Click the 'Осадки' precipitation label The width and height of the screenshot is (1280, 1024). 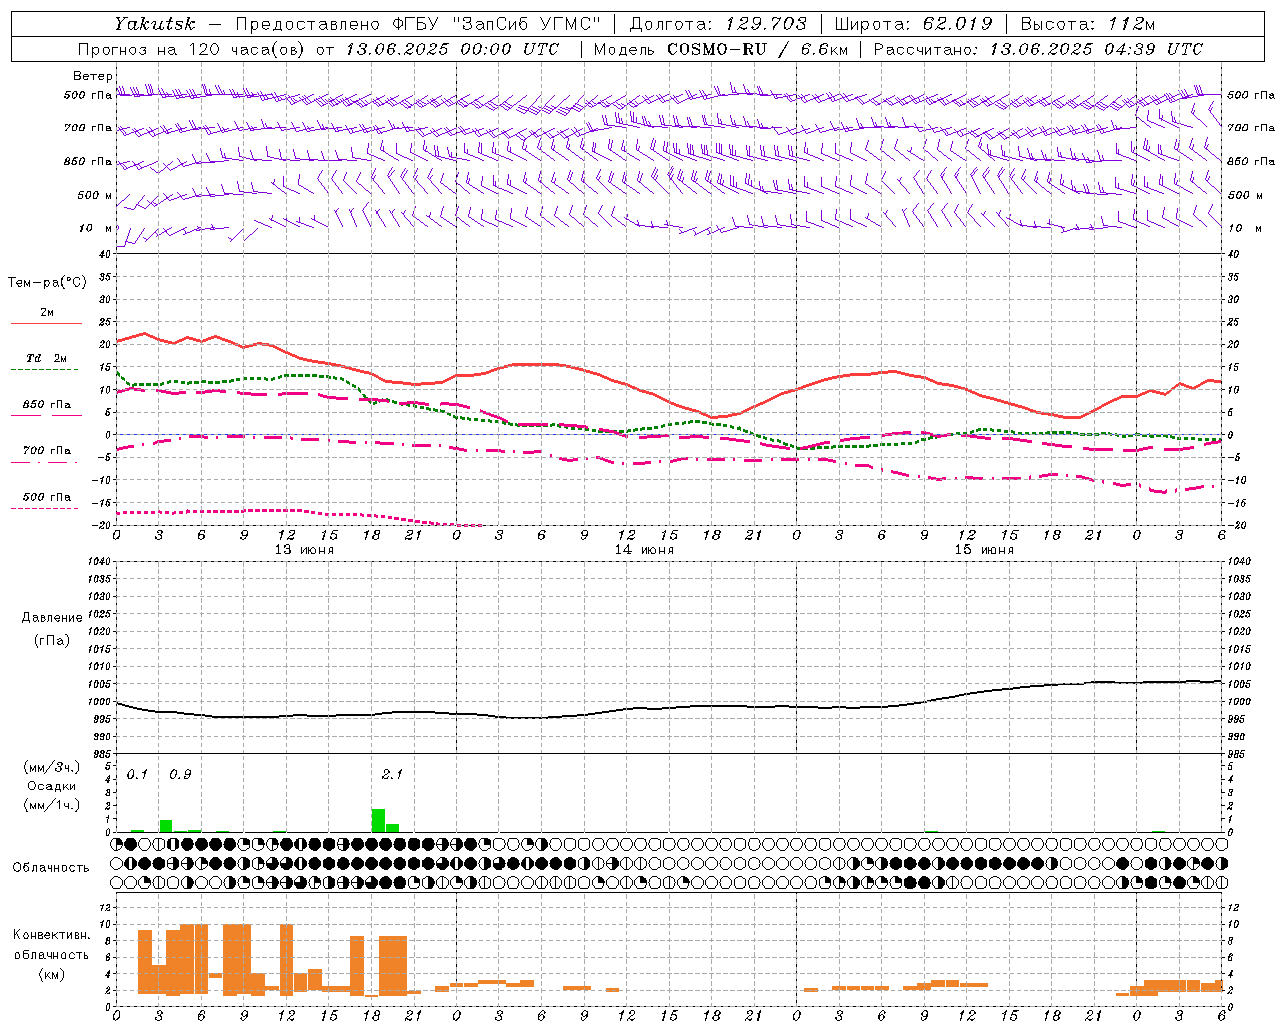(x=52, y=786)
